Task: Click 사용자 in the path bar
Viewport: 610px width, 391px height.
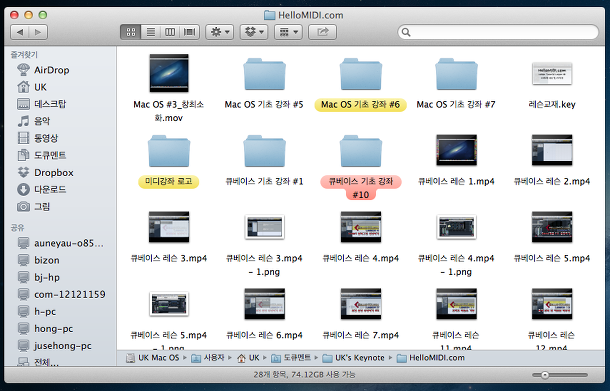Action: pos(208,358)
